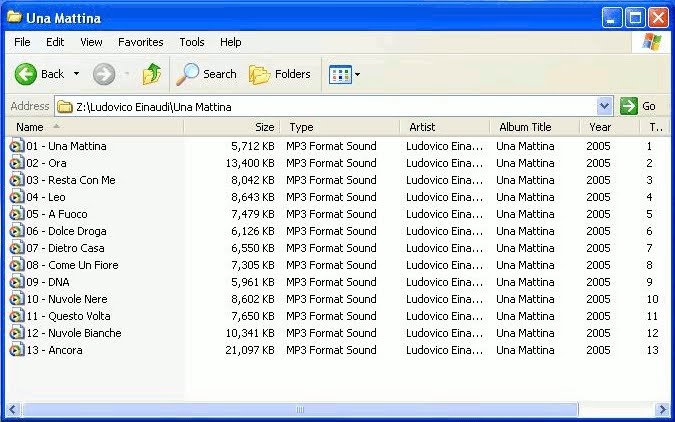
Task: Toggle the Folders pane icon
Action: 259,74
